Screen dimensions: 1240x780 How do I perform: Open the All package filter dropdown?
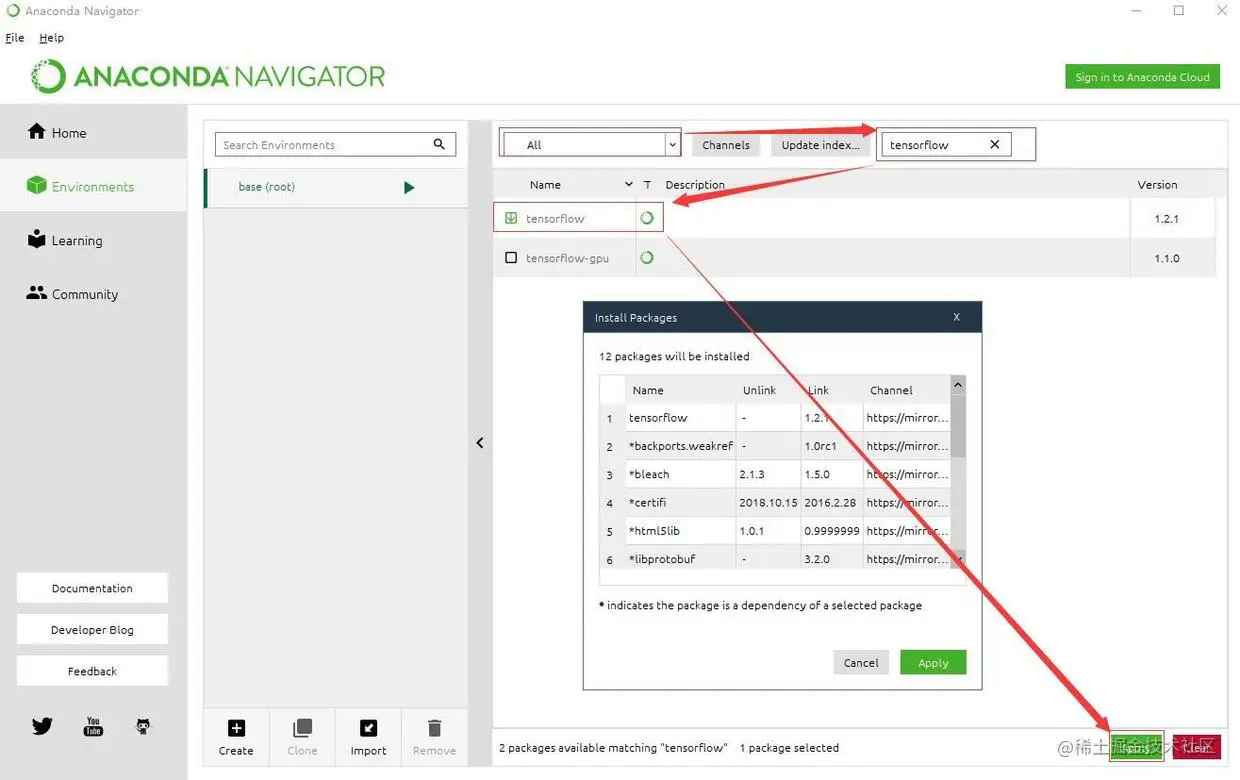[x=591, y=144]
